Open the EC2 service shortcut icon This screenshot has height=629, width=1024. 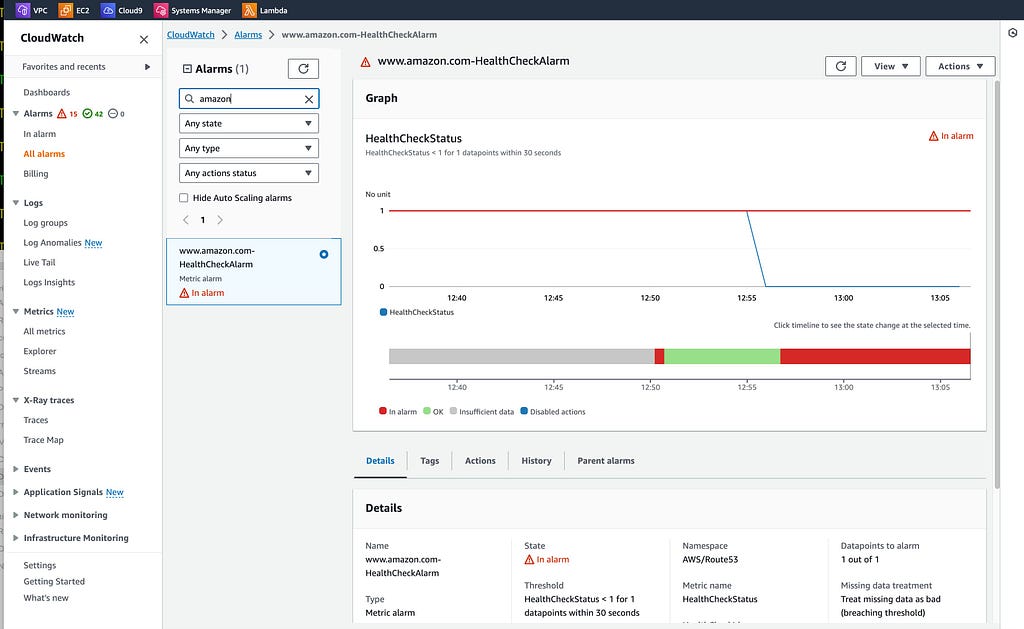65,10
